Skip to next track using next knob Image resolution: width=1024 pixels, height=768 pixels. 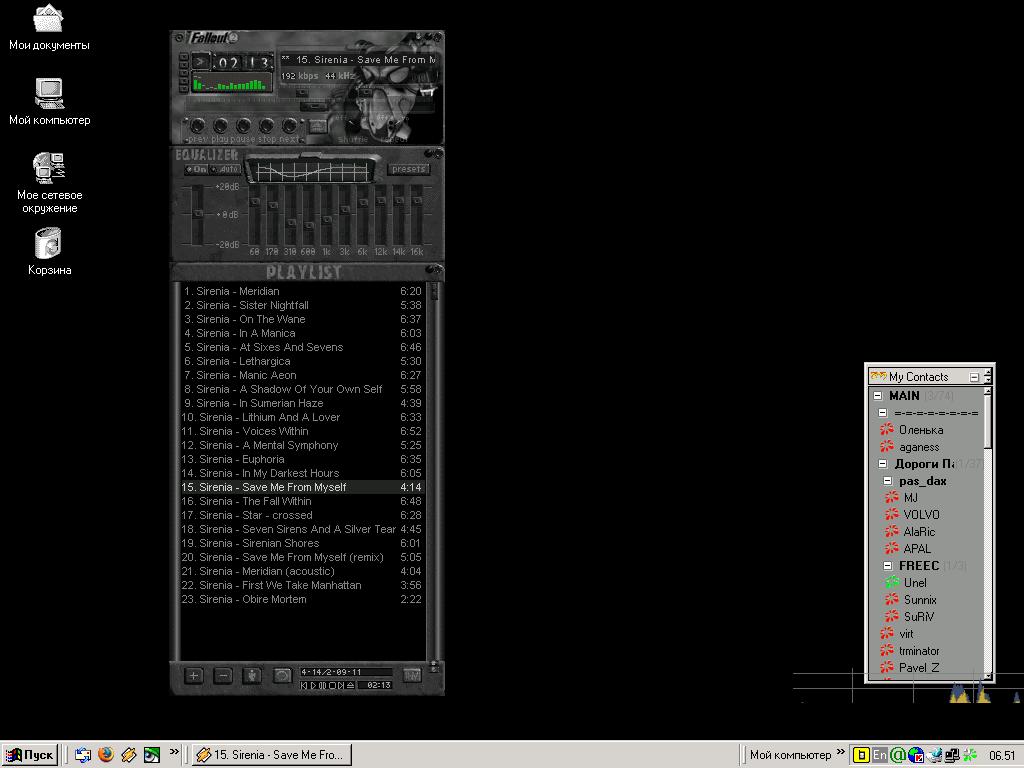(x=290, y=126)
